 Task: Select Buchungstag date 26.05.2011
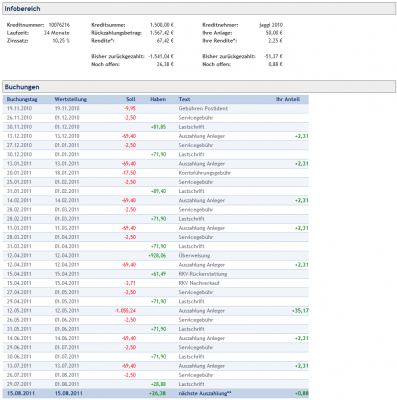tap(19, 320)
